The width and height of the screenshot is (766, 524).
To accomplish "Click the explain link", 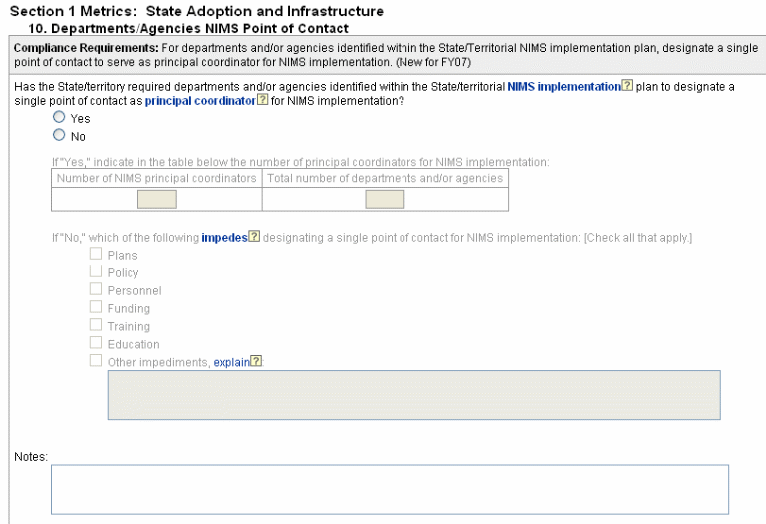I will [231, 362].
